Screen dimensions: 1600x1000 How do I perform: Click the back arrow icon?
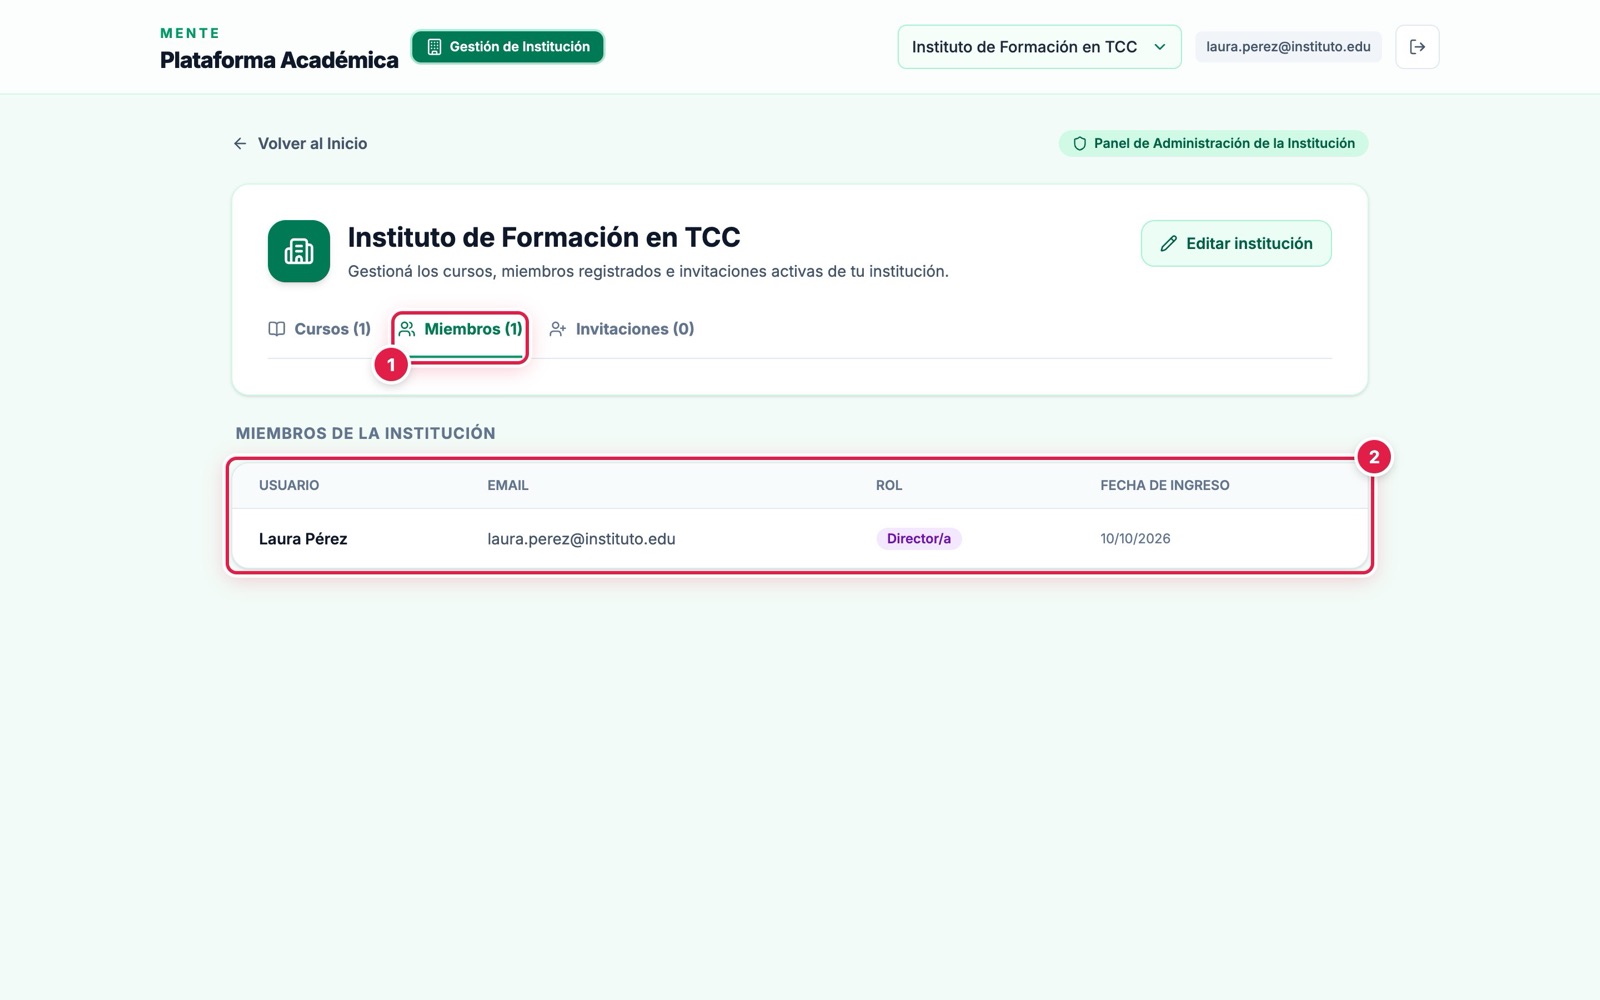pos(240,144)
